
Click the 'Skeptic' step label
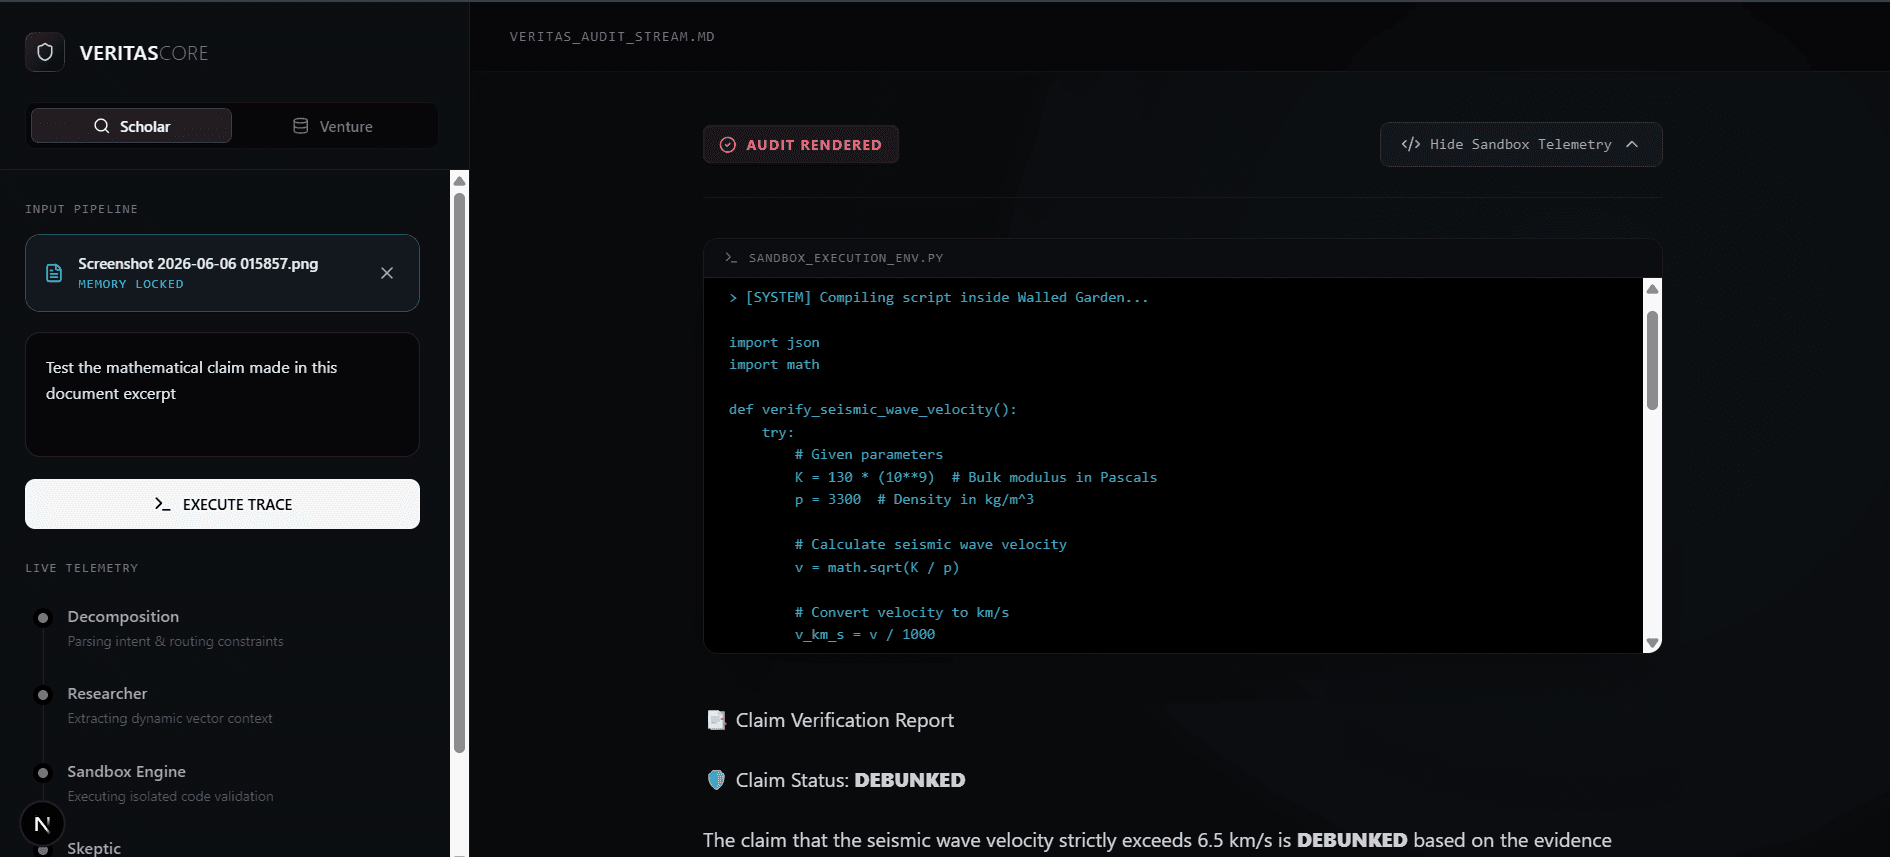(x=94, y=848)
